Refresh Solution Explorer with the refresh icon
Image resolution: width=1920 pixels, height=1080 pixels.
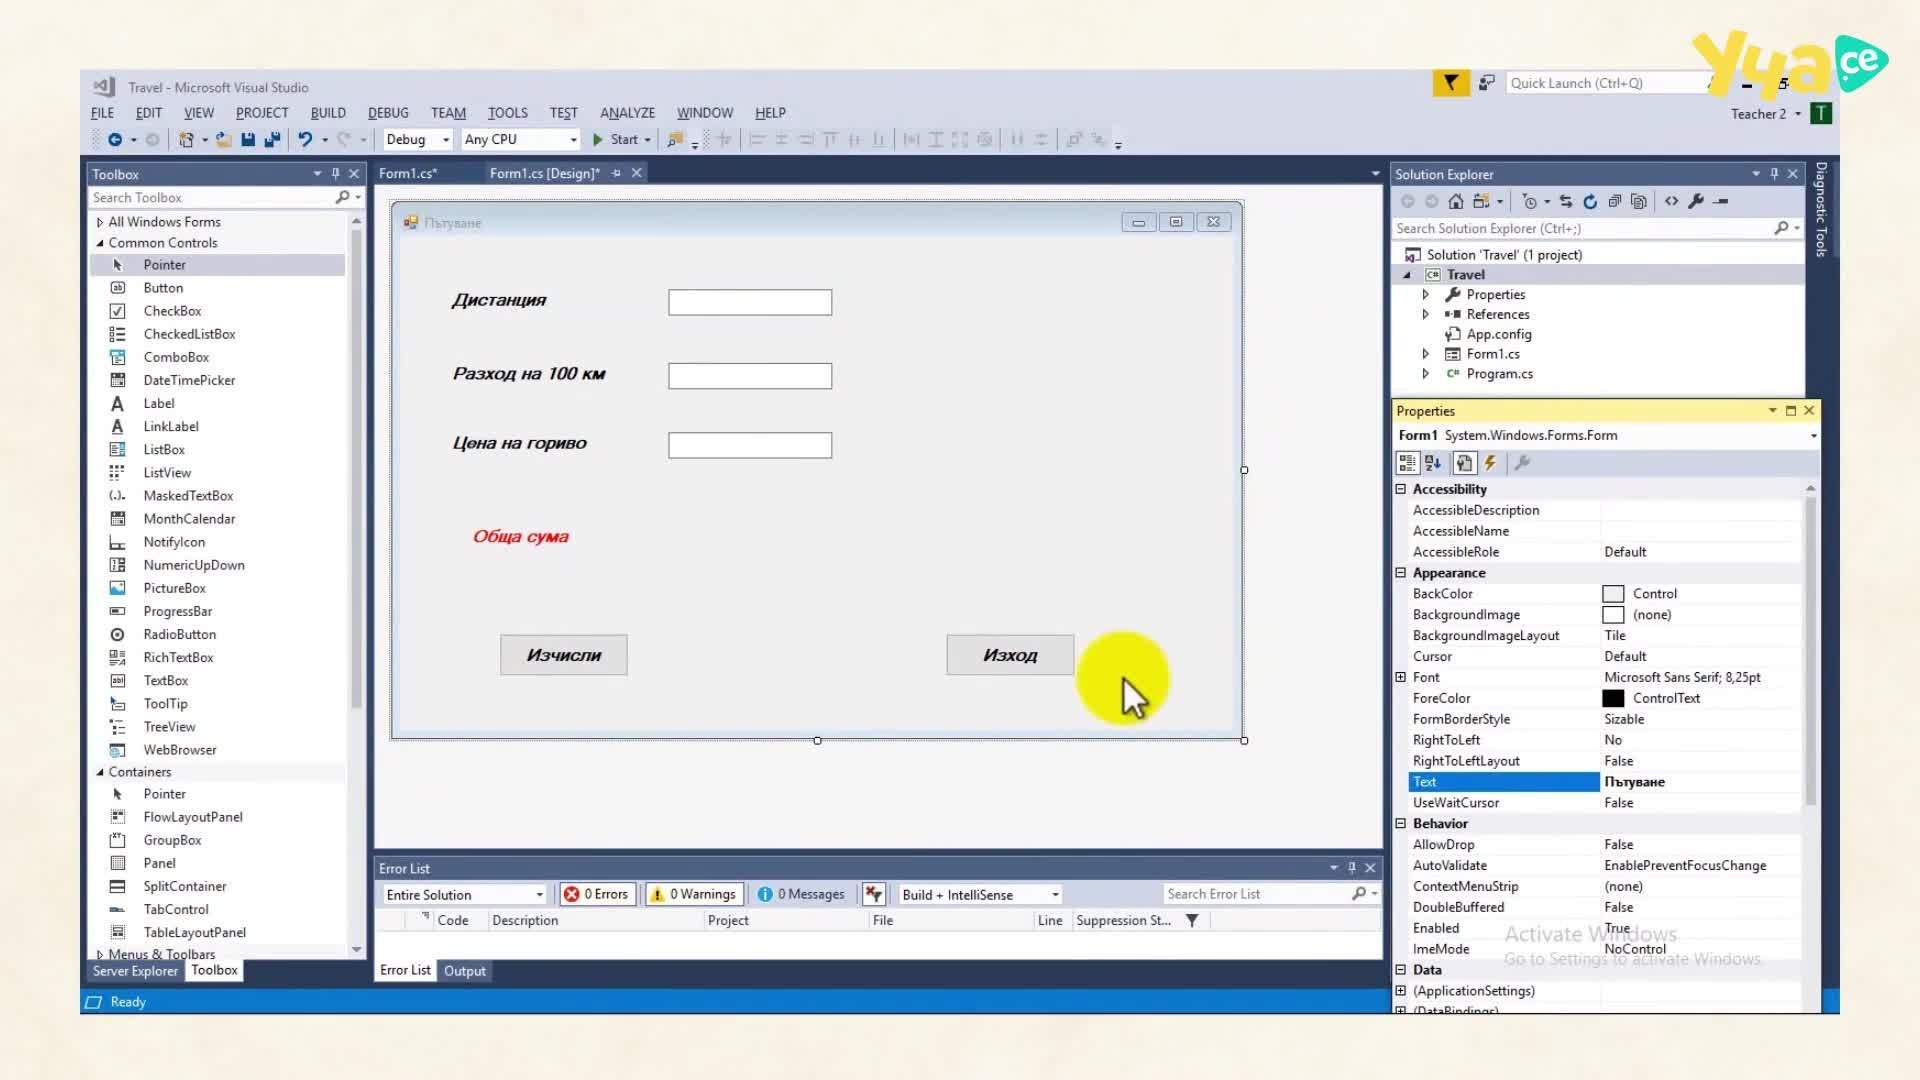tap(1590, 201)
